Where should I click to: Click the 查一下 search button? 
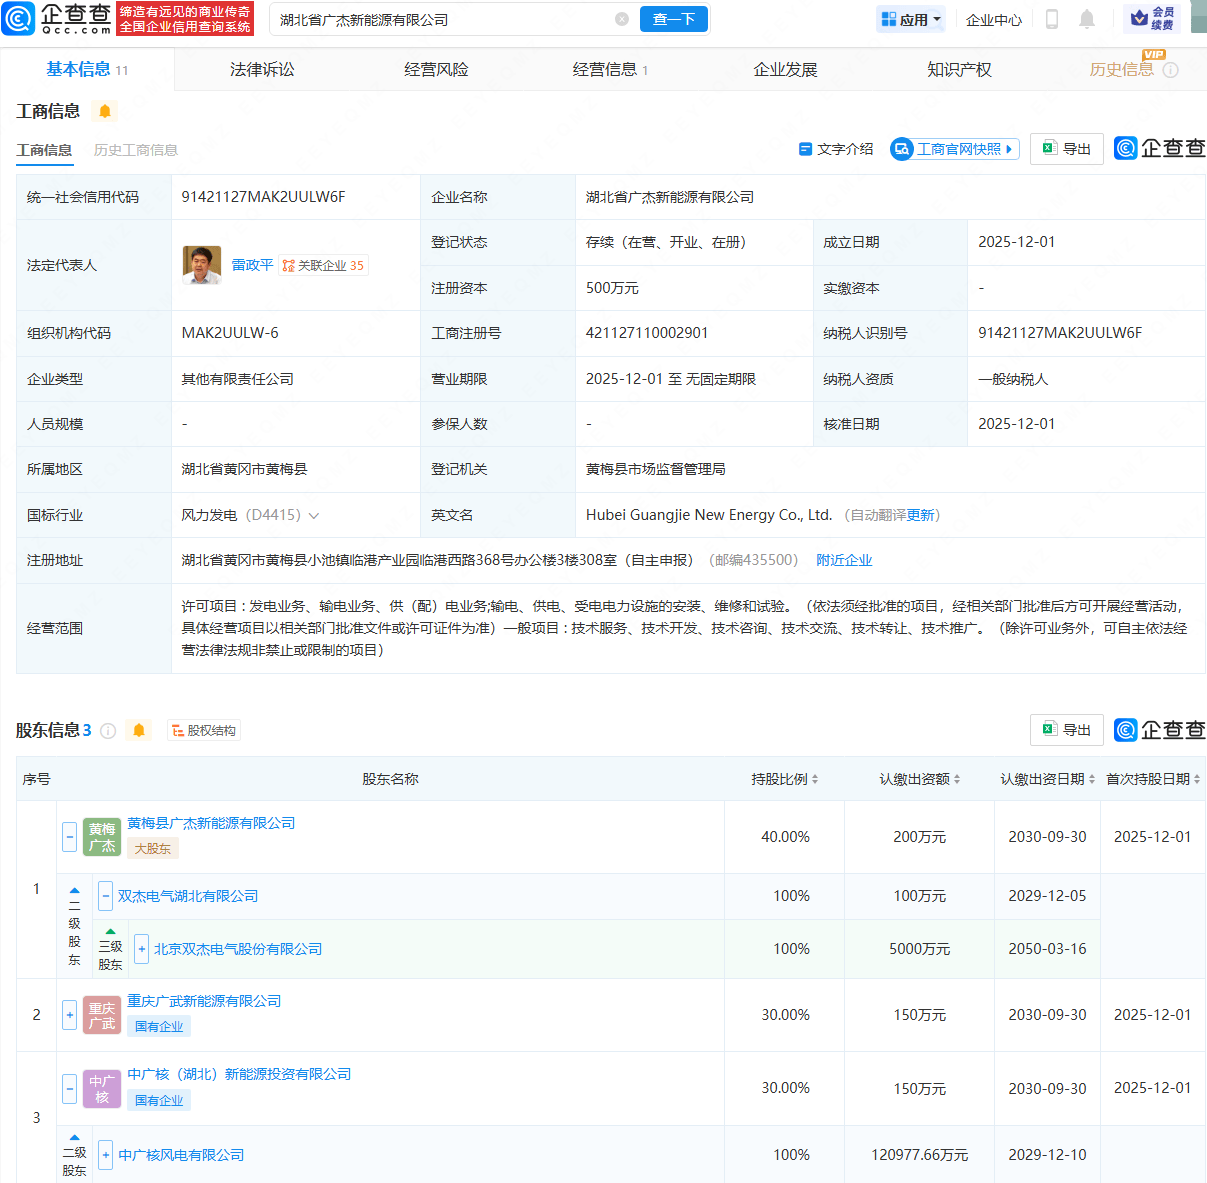pos(674,19)
